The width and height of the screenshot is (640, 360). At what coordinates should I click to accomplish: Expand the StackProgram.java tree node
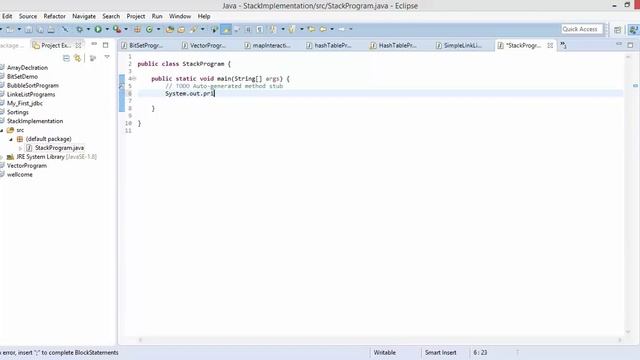click(21, 148)
